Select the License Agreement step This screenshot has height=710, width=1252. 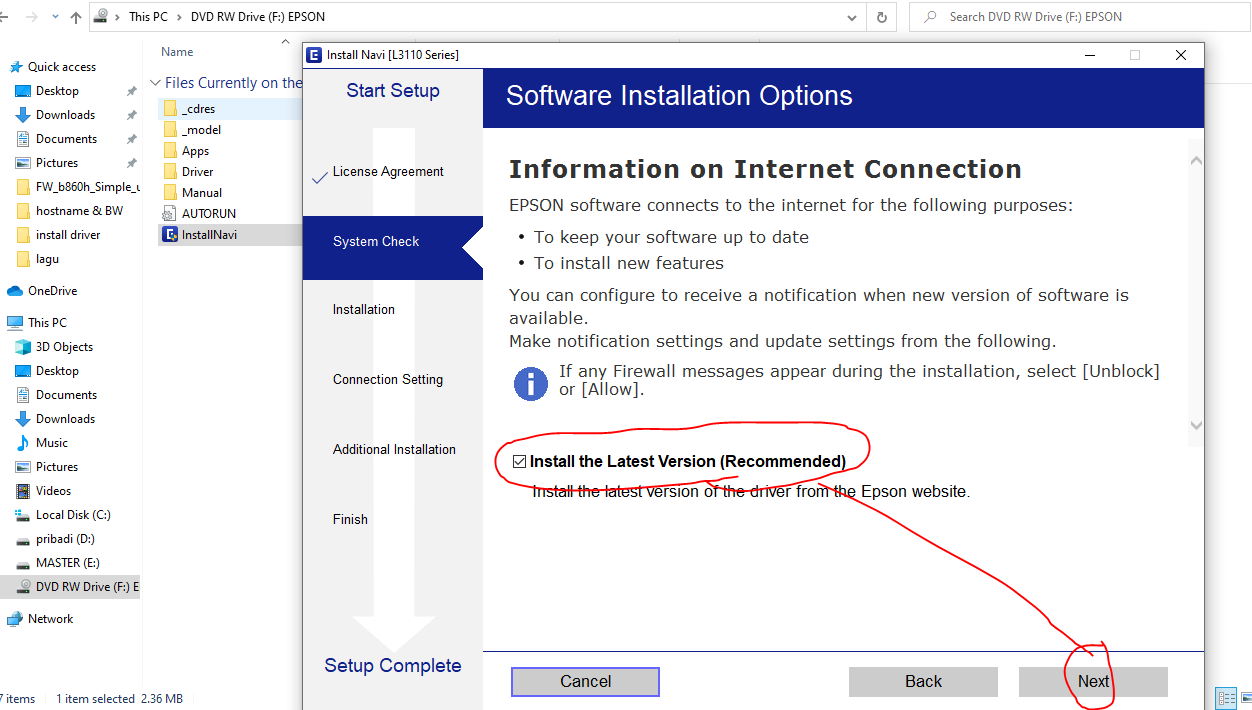coord(388,171)
